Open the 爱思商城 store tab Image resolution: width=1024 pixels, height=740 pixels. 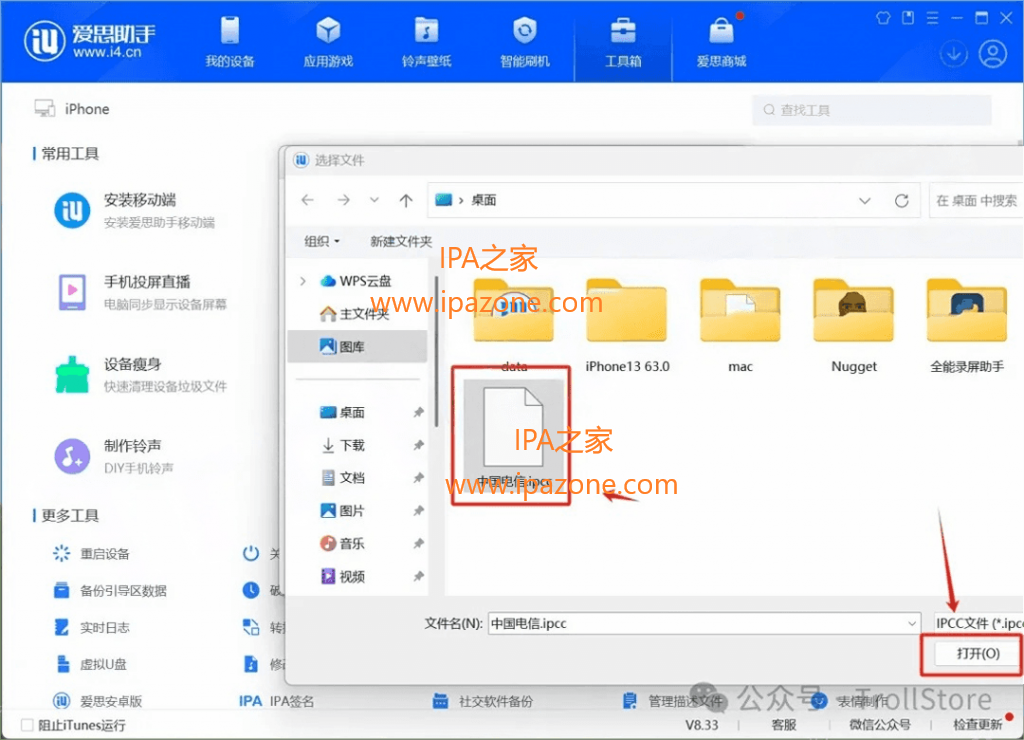pyautogui.click(x=721, y=42)
